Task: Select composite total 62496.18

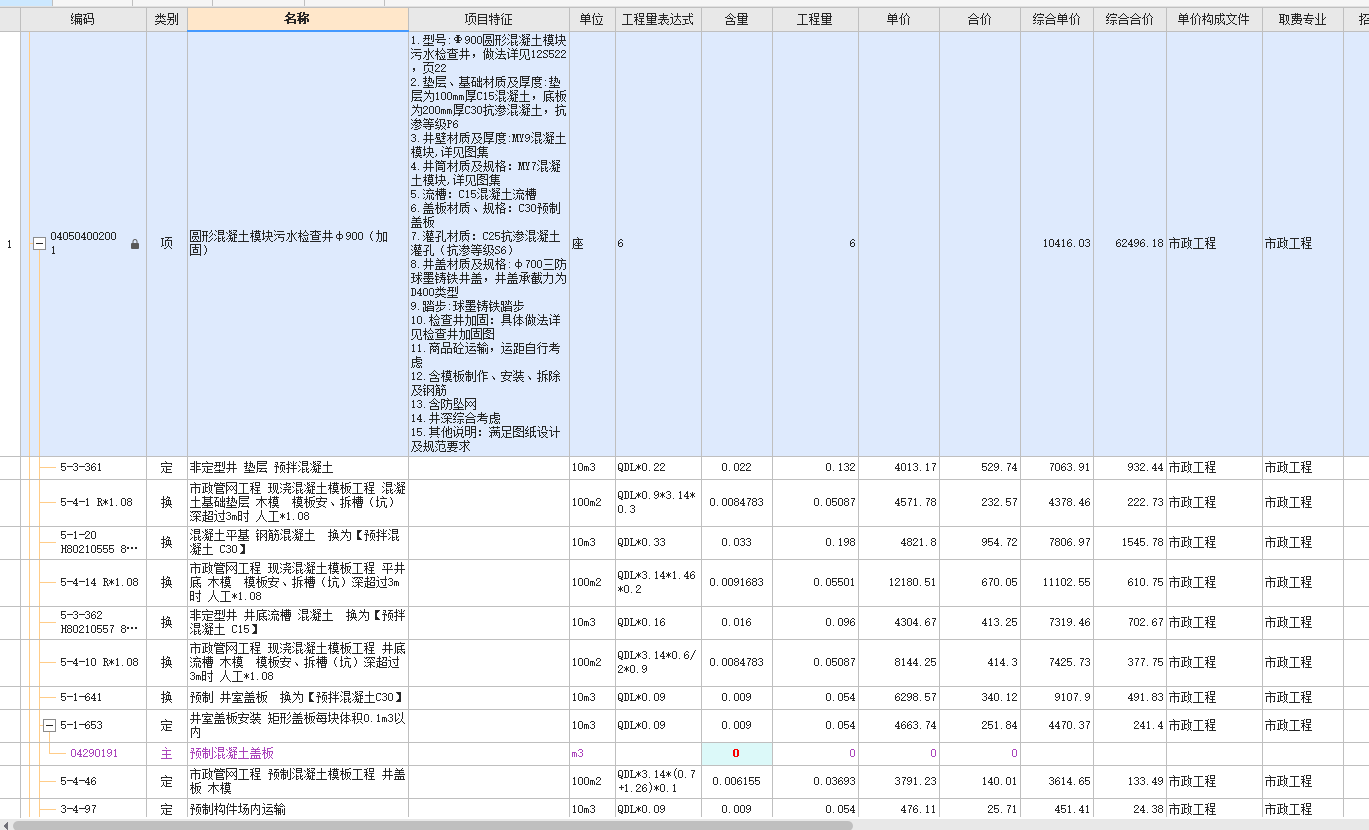Action: [x=1130, y=244]
